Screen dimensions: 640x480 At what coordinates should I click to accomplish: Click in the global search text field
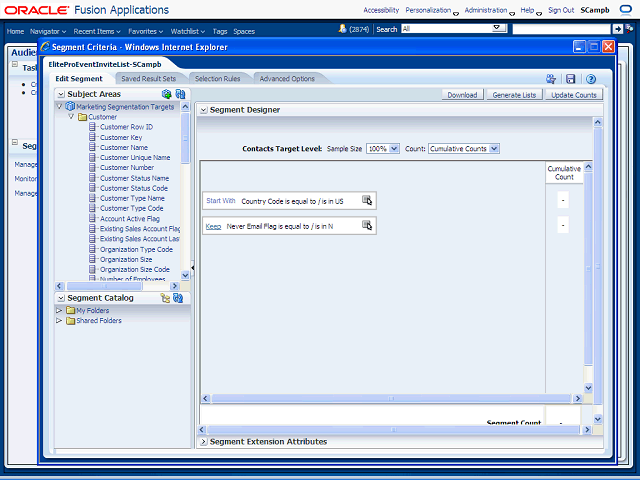(x=561, y=29)
